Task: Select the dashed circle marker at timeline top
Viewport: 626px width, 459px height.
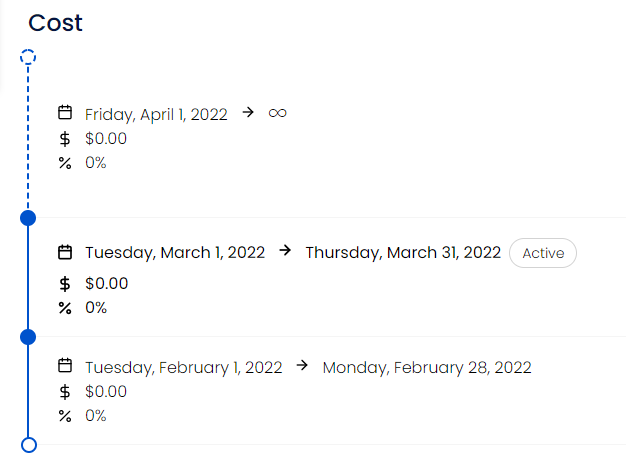Action: click(x=28, y=57)
